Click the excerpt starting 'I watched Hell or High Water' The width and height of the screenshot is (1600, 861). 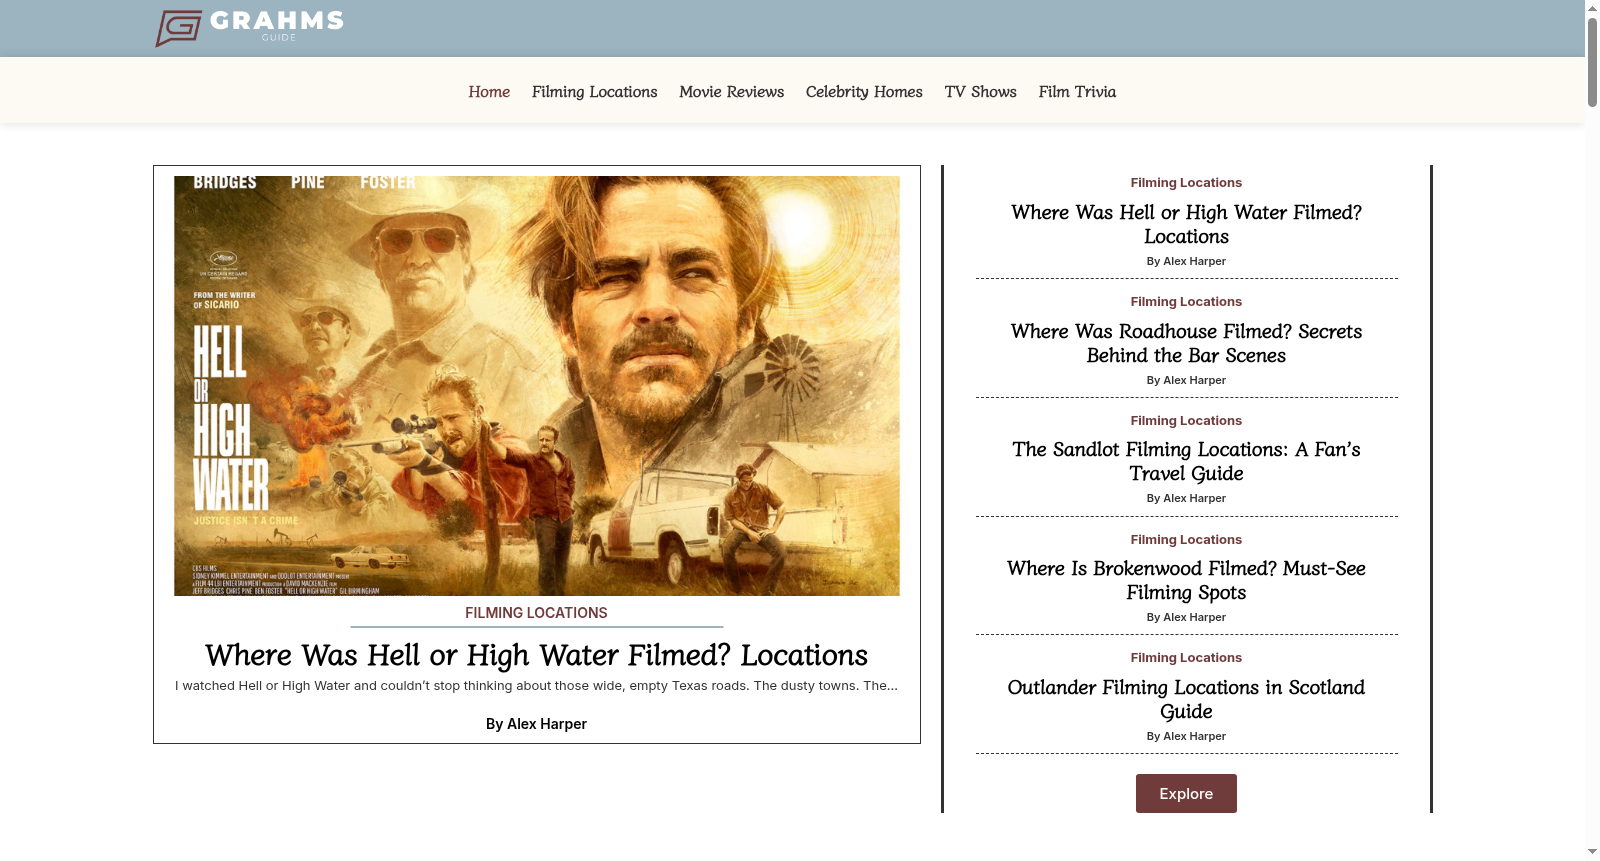click(536, 686)
